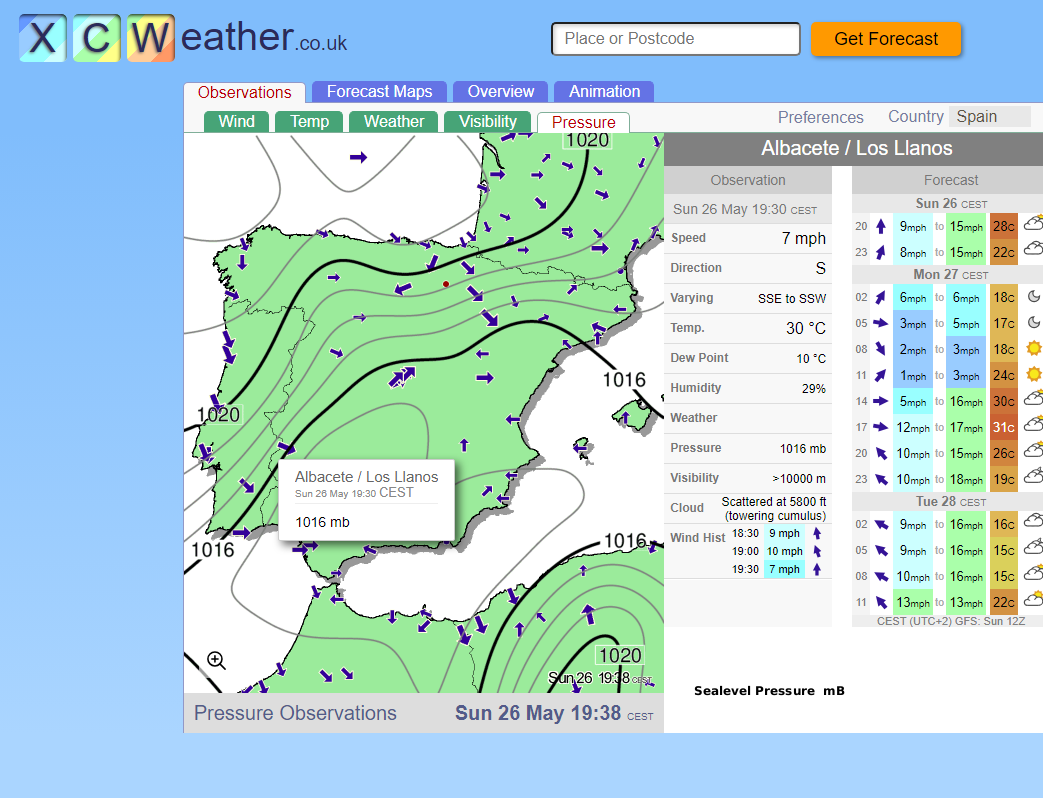Switch to the Temp map tab
Screen dimensions: 1043x798
pos(309,122)
